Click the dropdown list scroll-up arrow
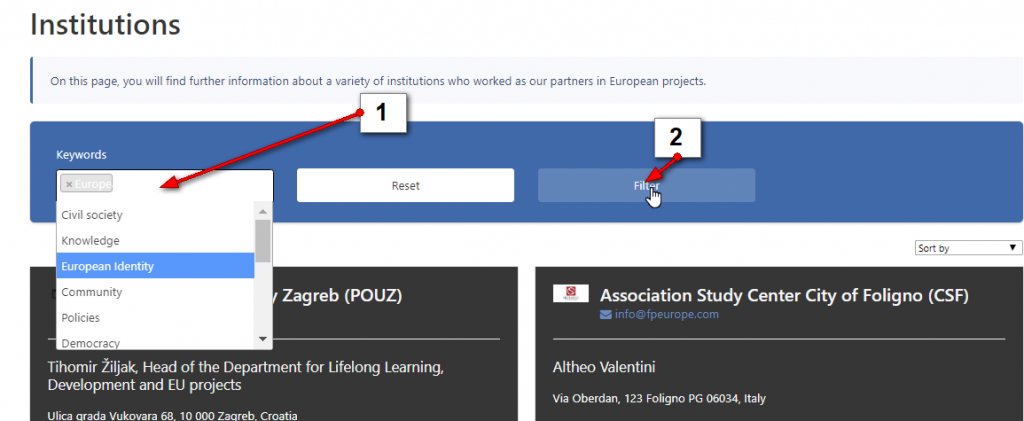 263,211
